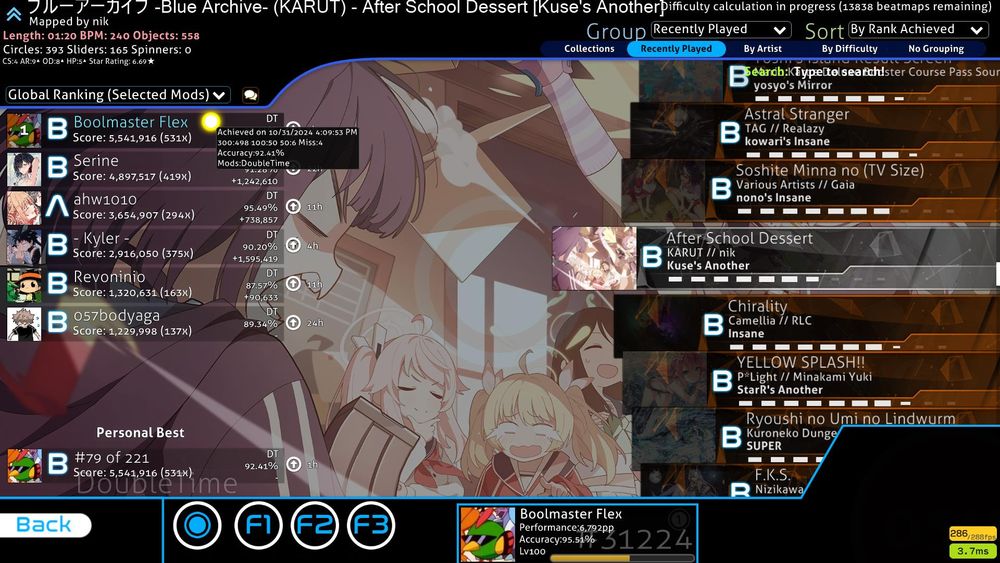Click the B rank badge on Ryoushi no Umi
The image size is (1000, 563).
731,437
